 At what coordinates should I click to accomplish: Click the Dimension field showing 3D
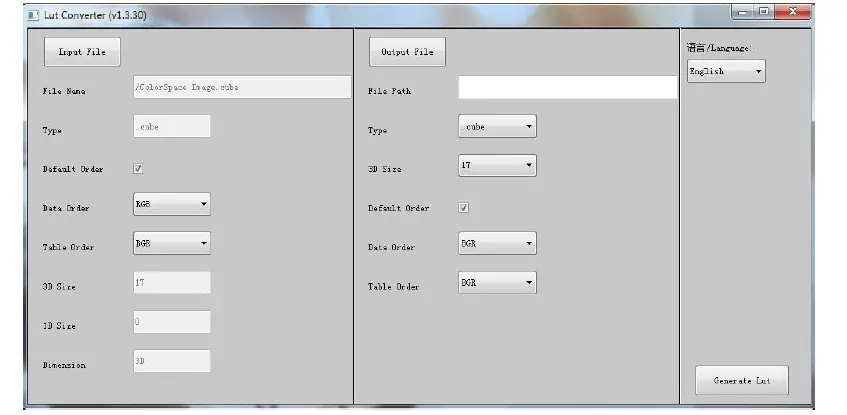click(x=172, y=361)
